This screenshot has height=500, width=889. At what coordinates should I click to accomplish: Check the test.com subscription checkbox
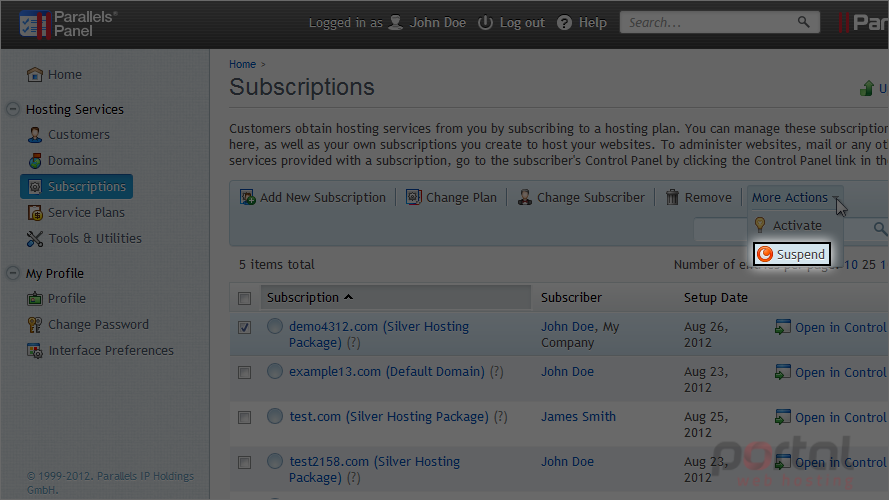pyautogui.click(x=244, y=417)
